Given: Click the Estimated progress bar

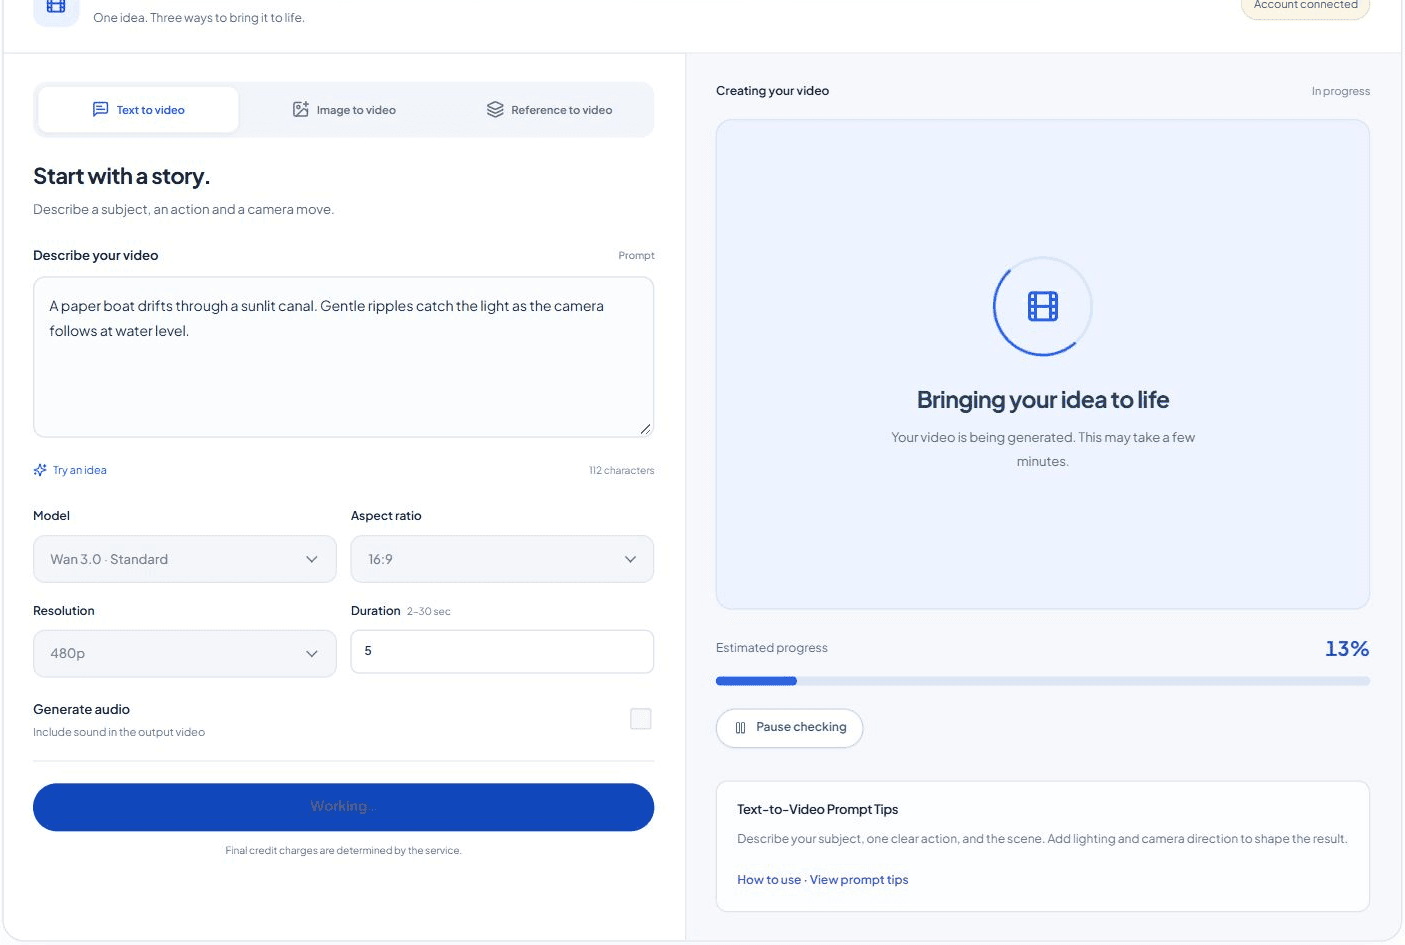Looking at the screenshot, I should (x=1043, y=681).
